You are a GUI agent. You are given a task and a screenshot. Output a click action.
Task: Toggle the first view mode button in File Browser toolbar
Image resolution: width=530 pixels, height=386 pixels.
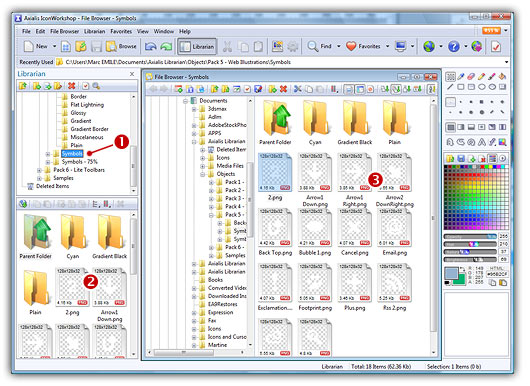pyautogui.click(x=348, y=89)
